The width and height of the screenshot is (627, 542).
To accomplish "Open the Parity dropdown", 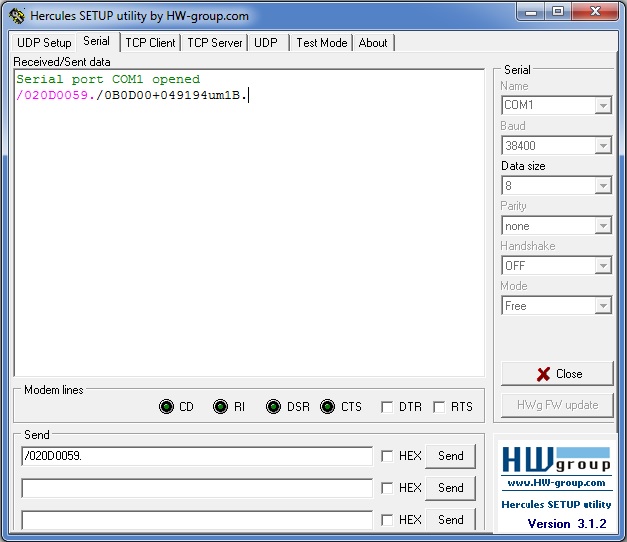I will (556, 226).
